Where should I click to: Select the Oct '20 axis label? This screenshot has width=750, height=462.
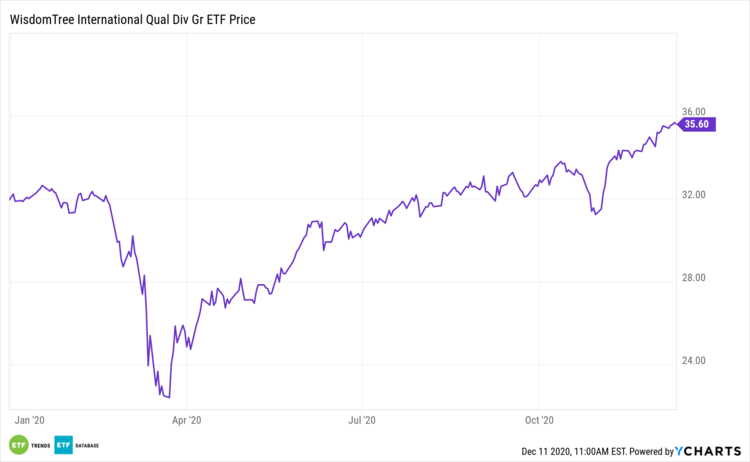point(539,420)
